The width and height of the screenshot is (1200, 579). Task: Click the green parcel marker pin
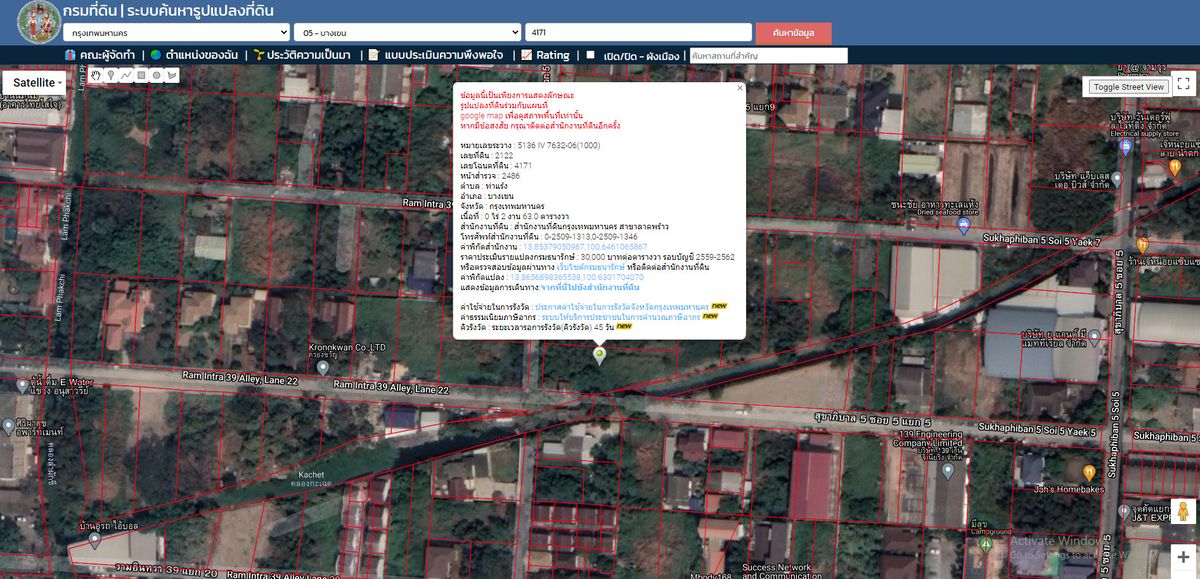point(599,356)
